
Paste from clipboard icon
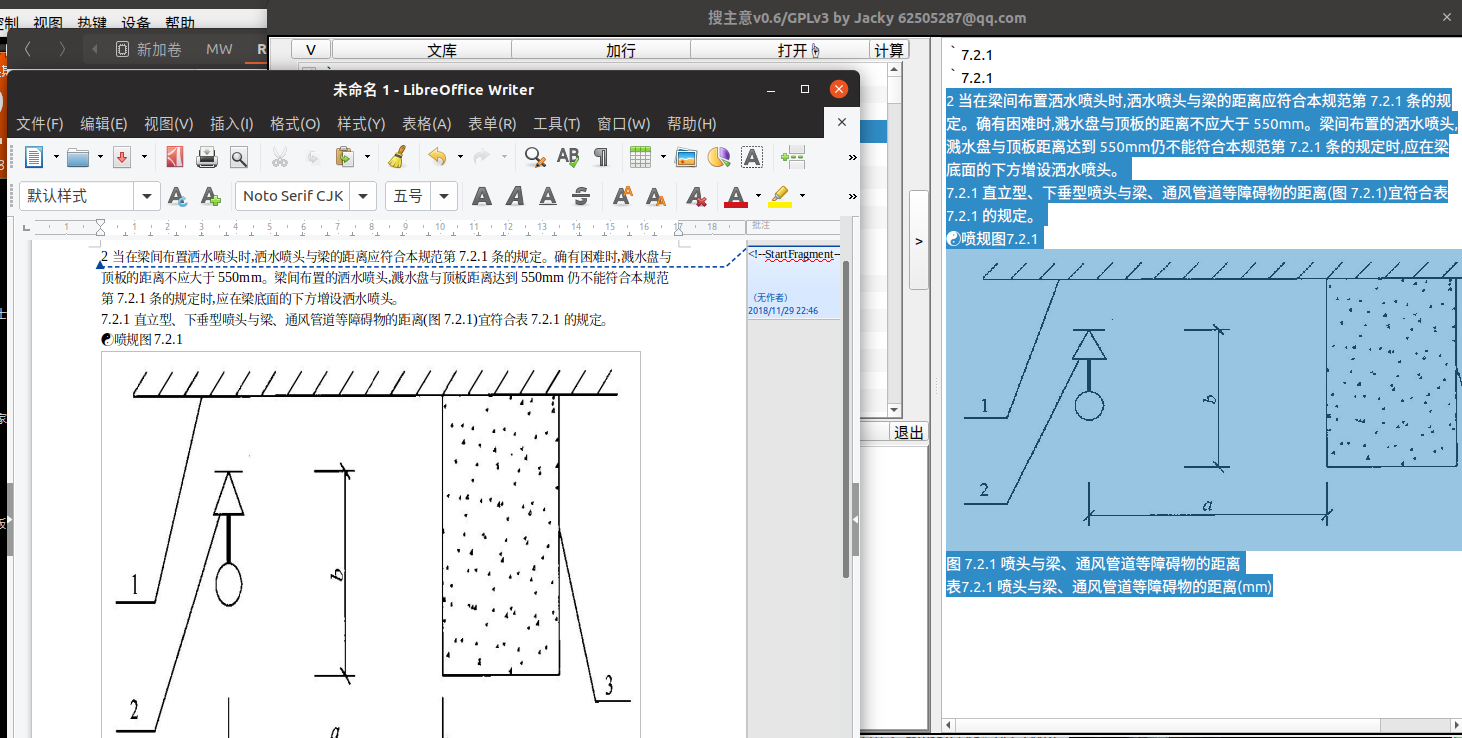[344, 157]
